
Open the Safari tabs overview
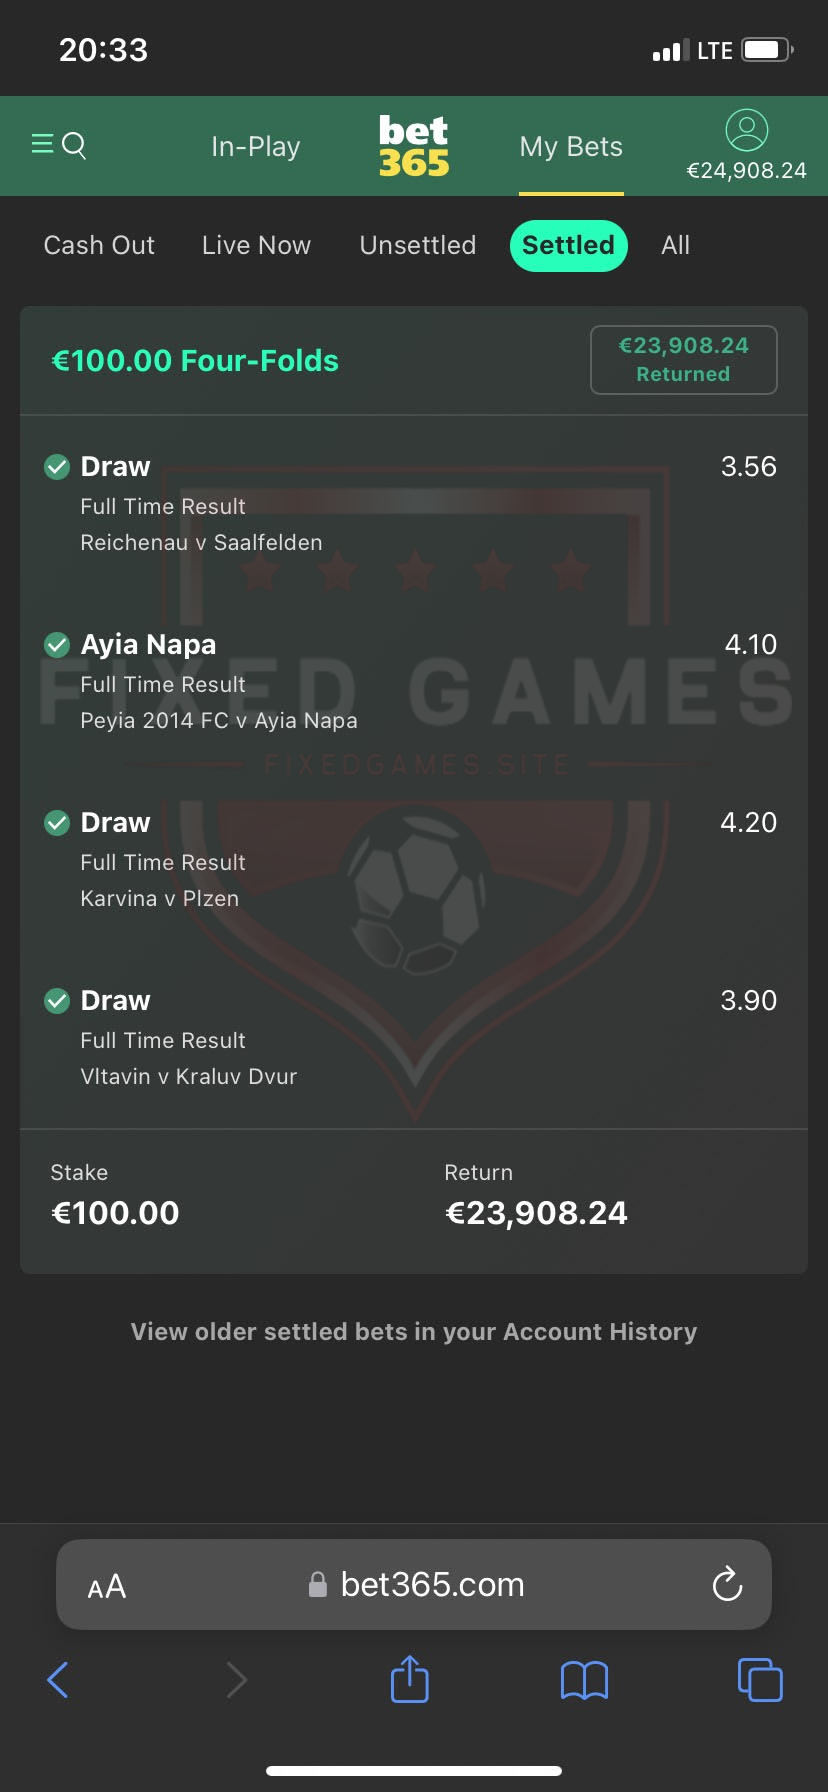(760, 1680)
